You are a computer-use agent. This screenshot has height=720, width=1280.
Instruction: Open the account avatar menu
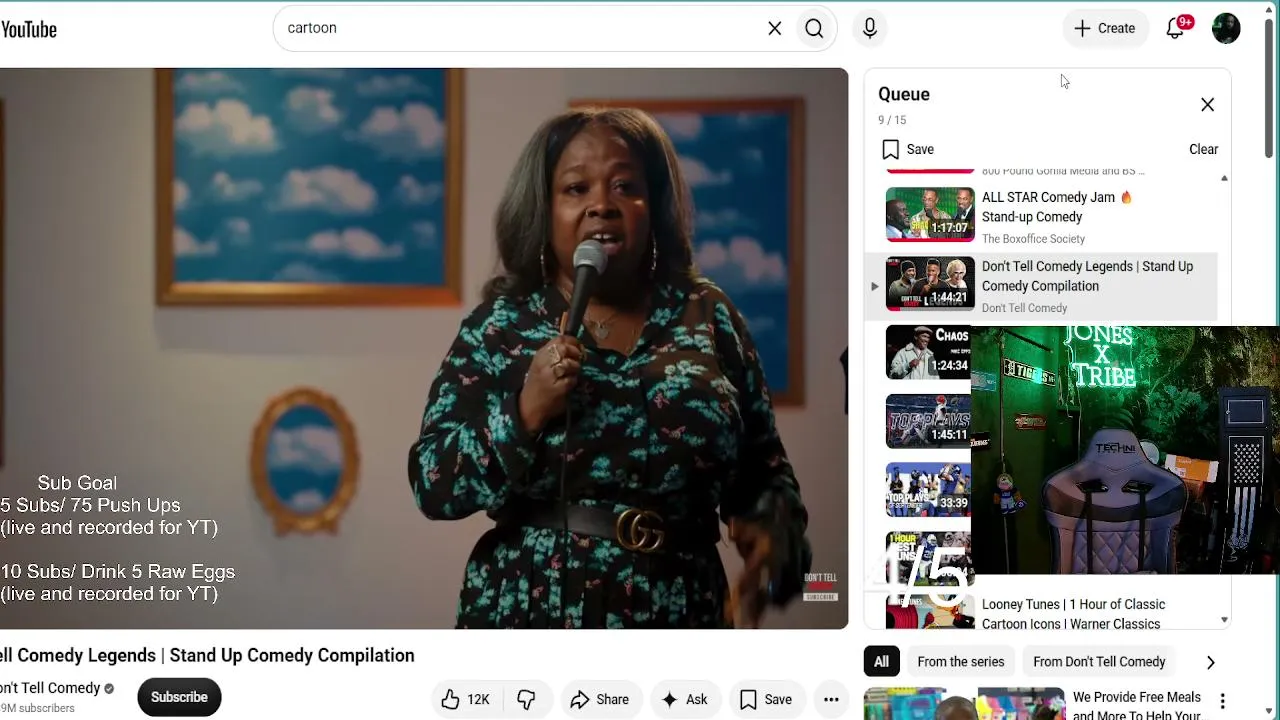pyautogui.click(x=1226, y=28)
